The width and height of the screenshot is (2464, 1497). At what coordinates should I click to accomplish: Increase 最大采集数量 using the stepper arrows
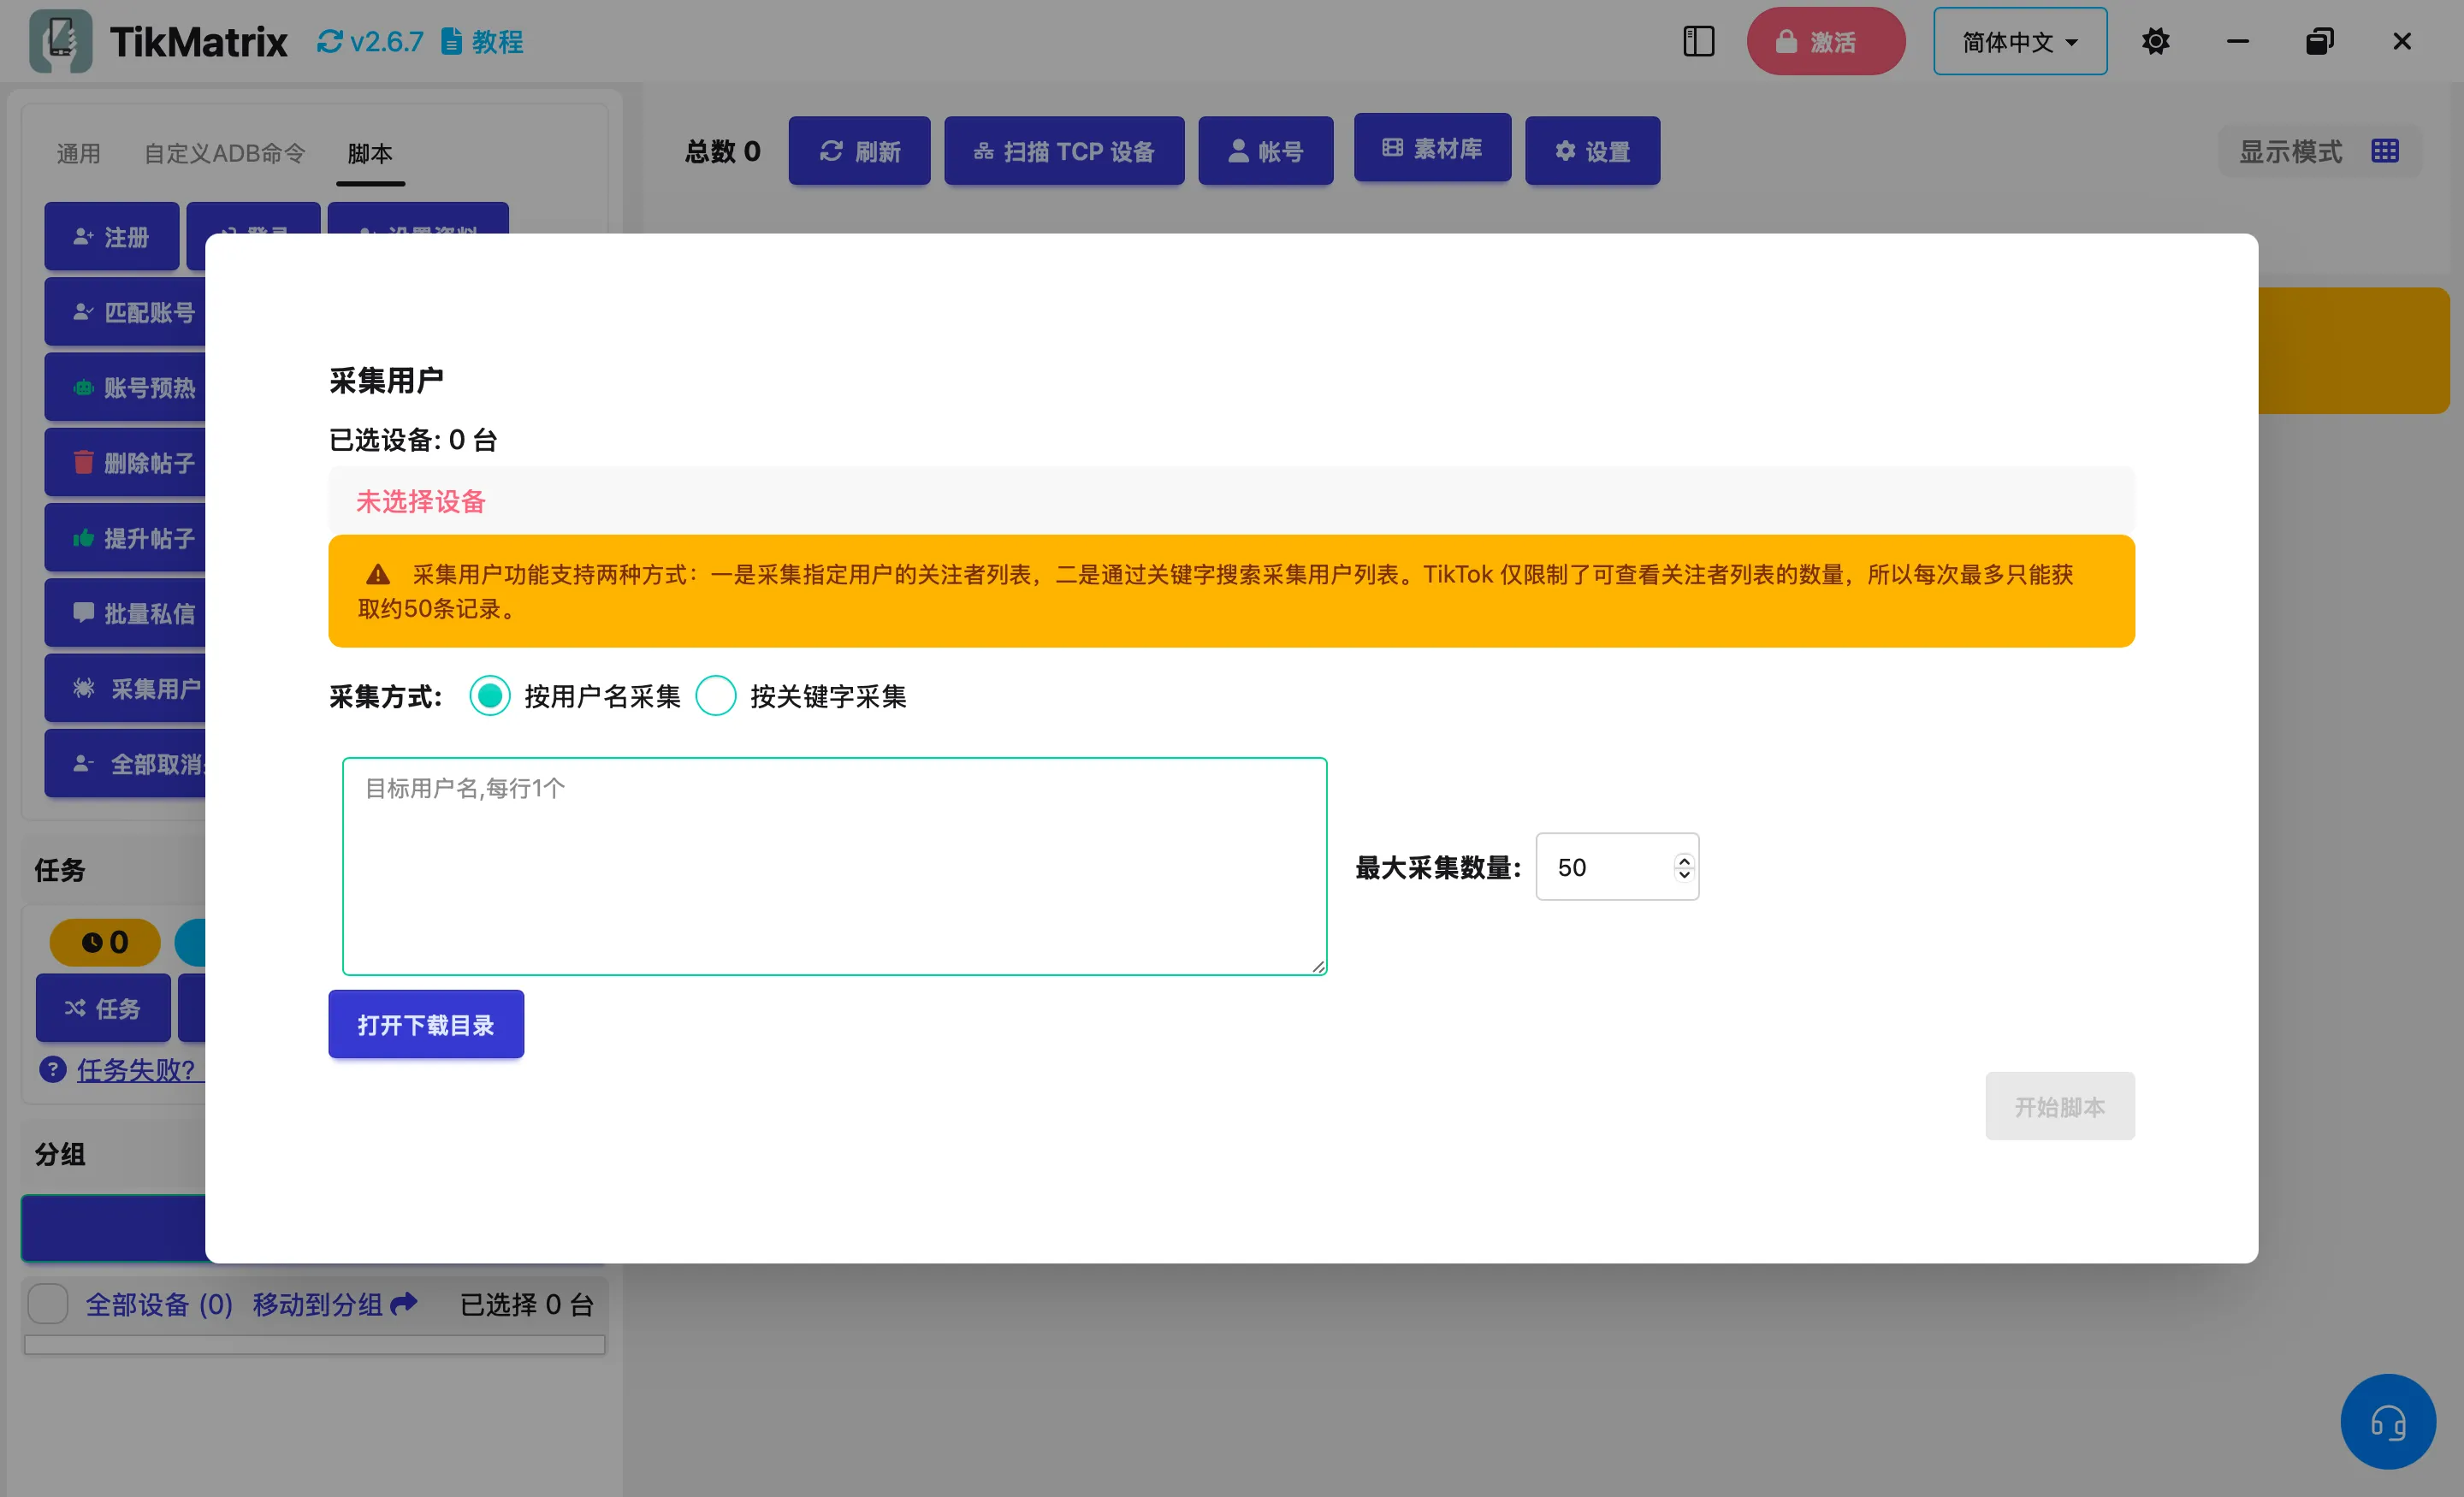[1683, 860]
